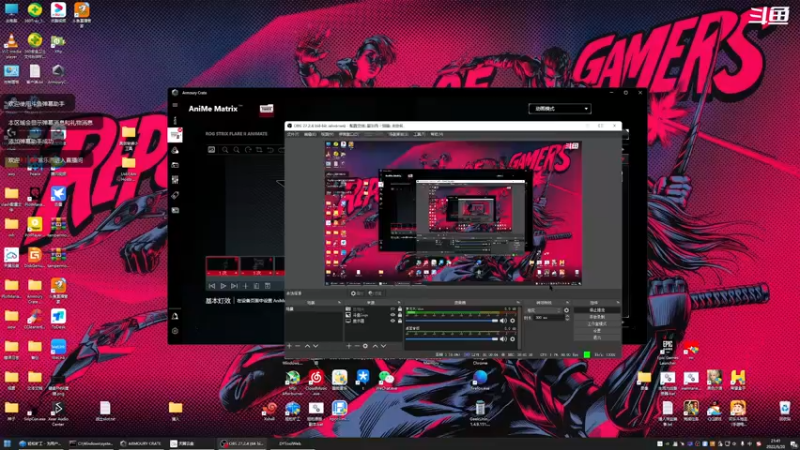
Task: Click the keyboard device image beside AniMe Matrix title
Action: [x=266, y=109]
